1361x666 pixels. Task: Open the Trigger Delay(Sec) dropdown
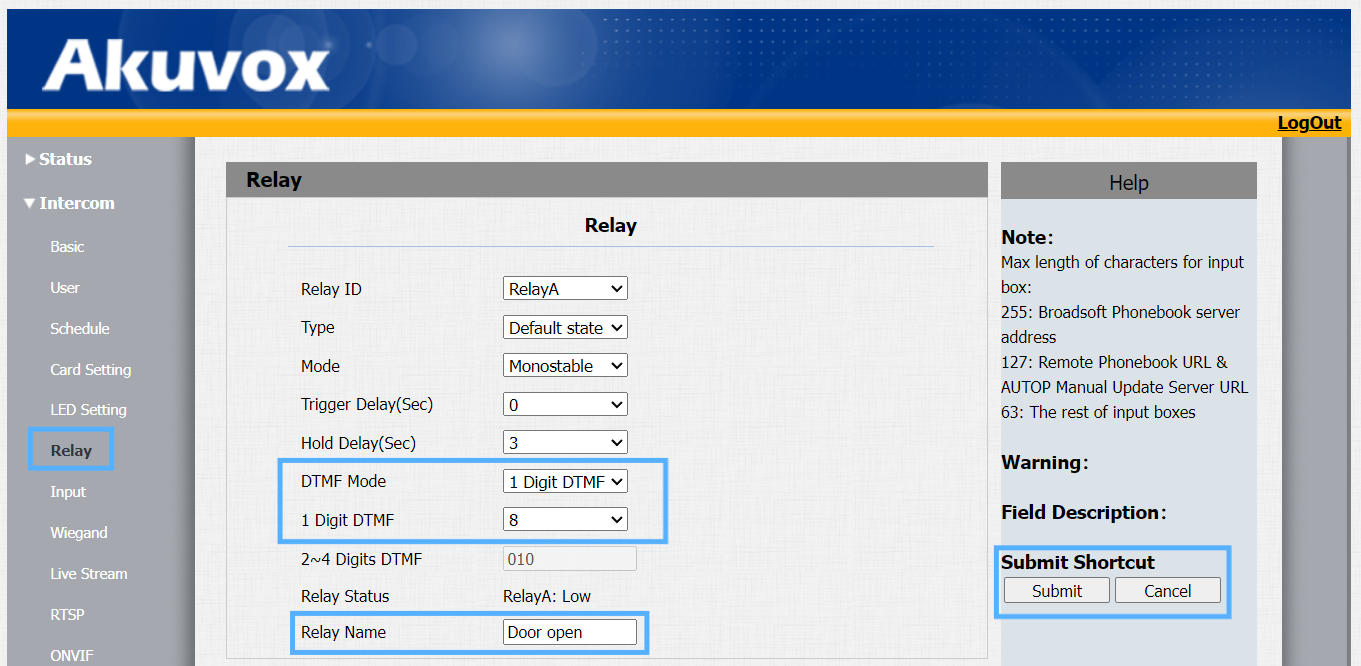pyautogui.click(x=565, y=405)
